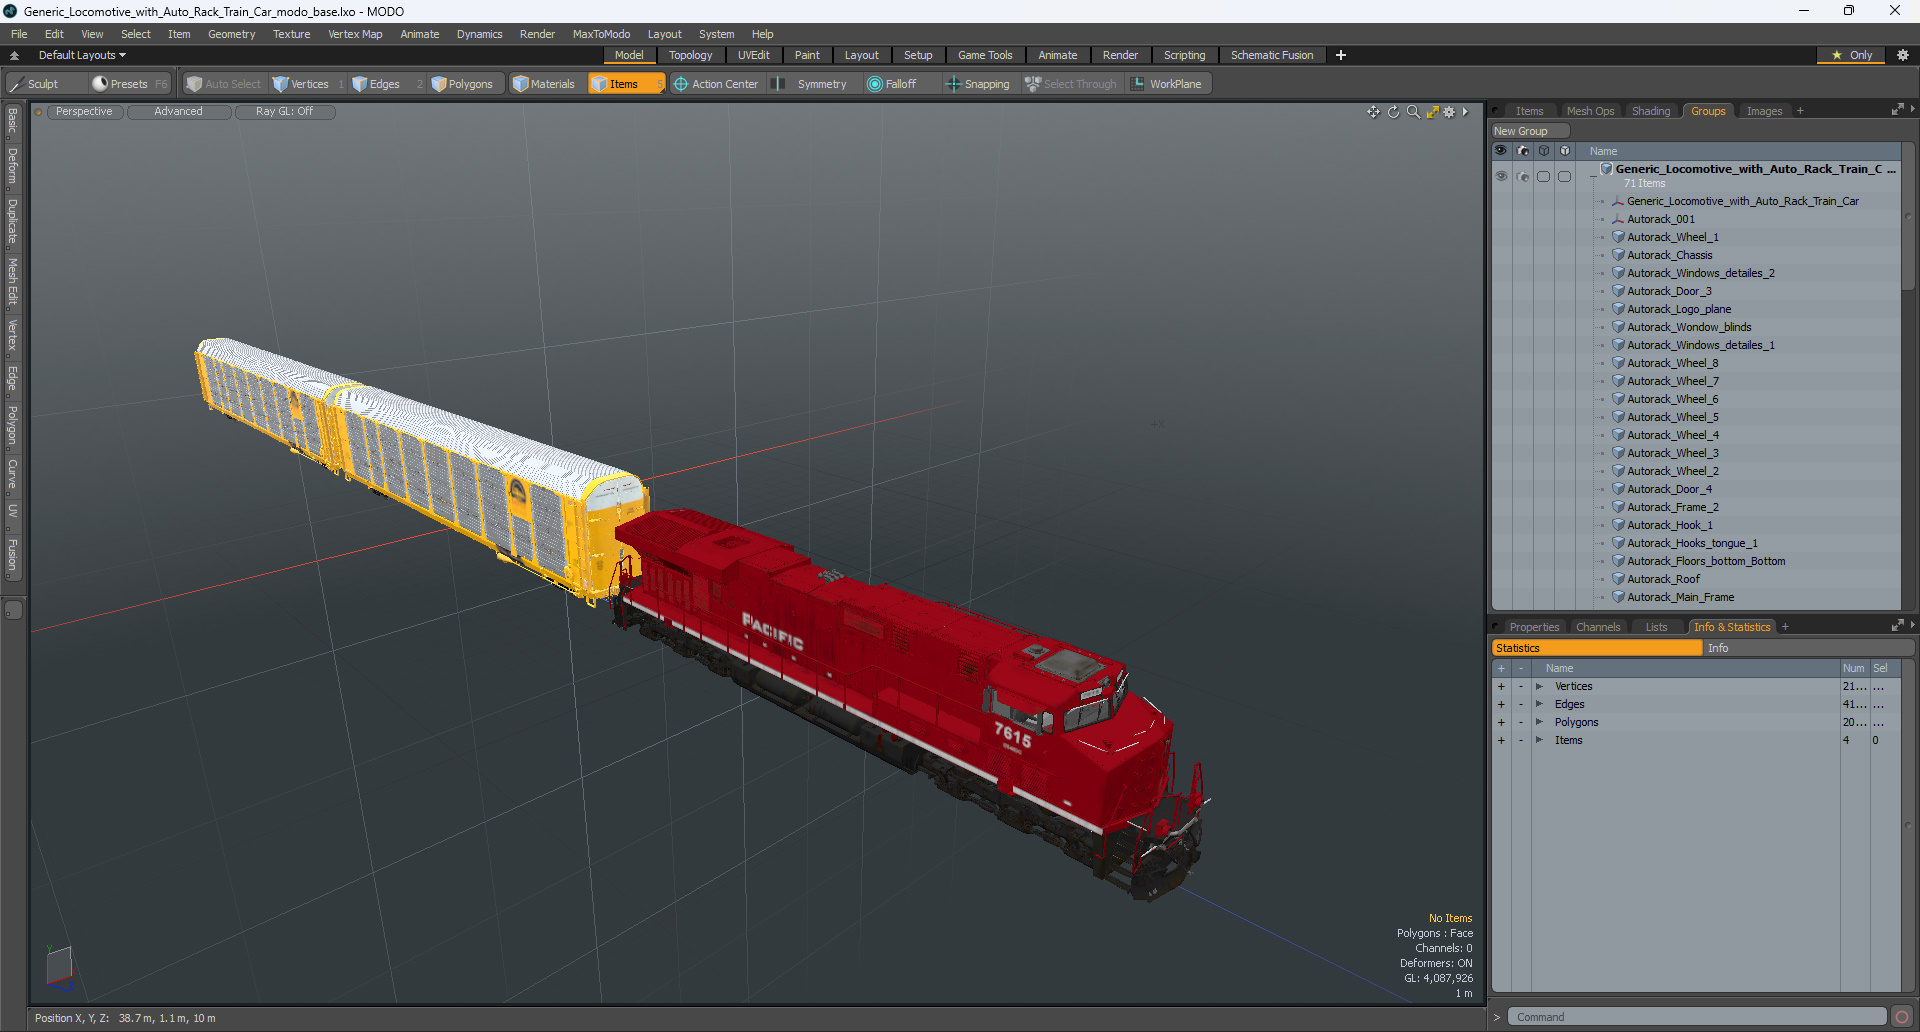Open viewport extra options arrow

(x=1465, y=112)
